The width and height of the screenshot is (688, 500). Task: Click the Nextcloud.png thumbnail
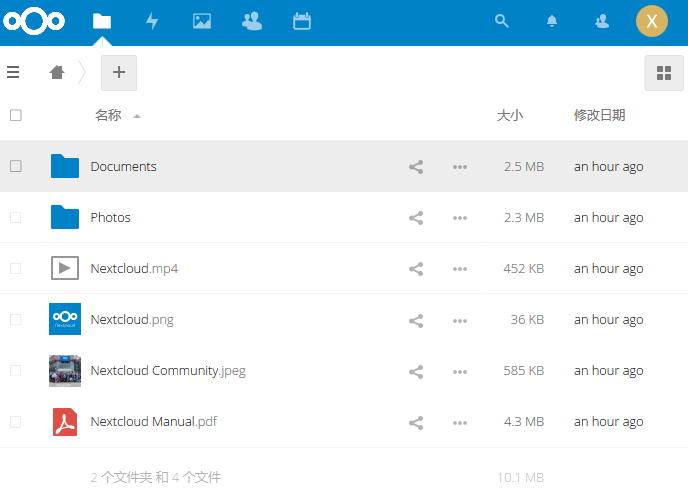coord(65,319)
